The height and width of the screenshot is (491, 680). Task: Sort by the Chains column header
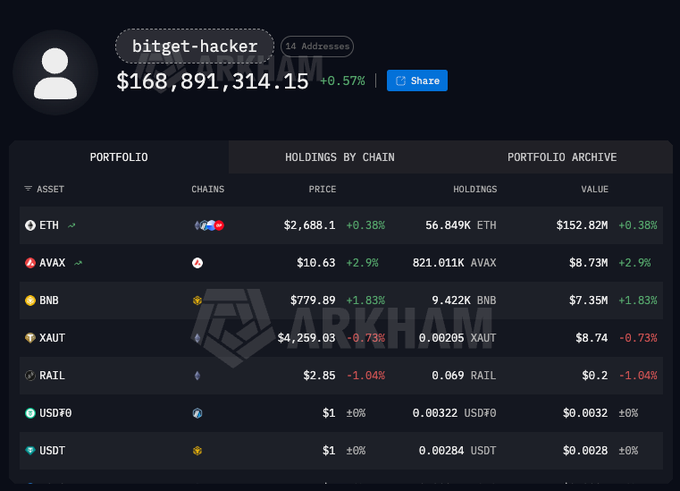coord(208,189)
